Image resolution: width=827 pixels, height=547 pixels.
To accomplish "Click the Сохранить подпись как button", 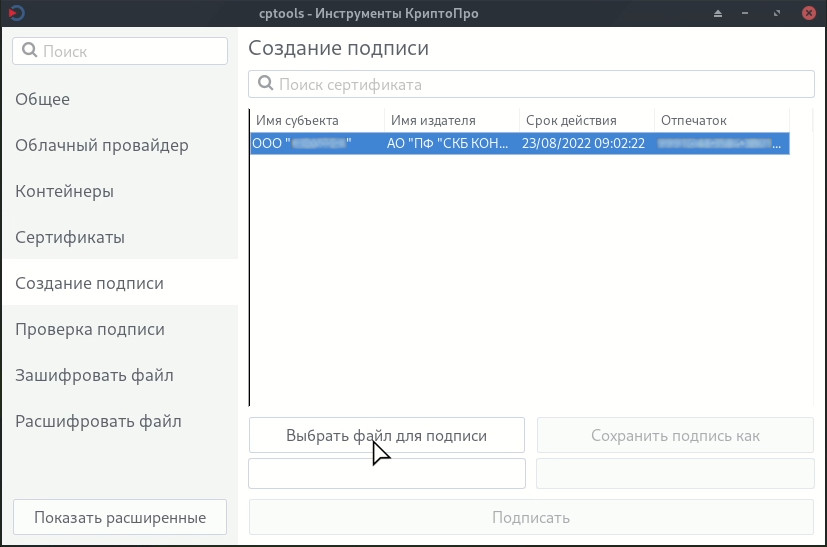I will (675, 435).
